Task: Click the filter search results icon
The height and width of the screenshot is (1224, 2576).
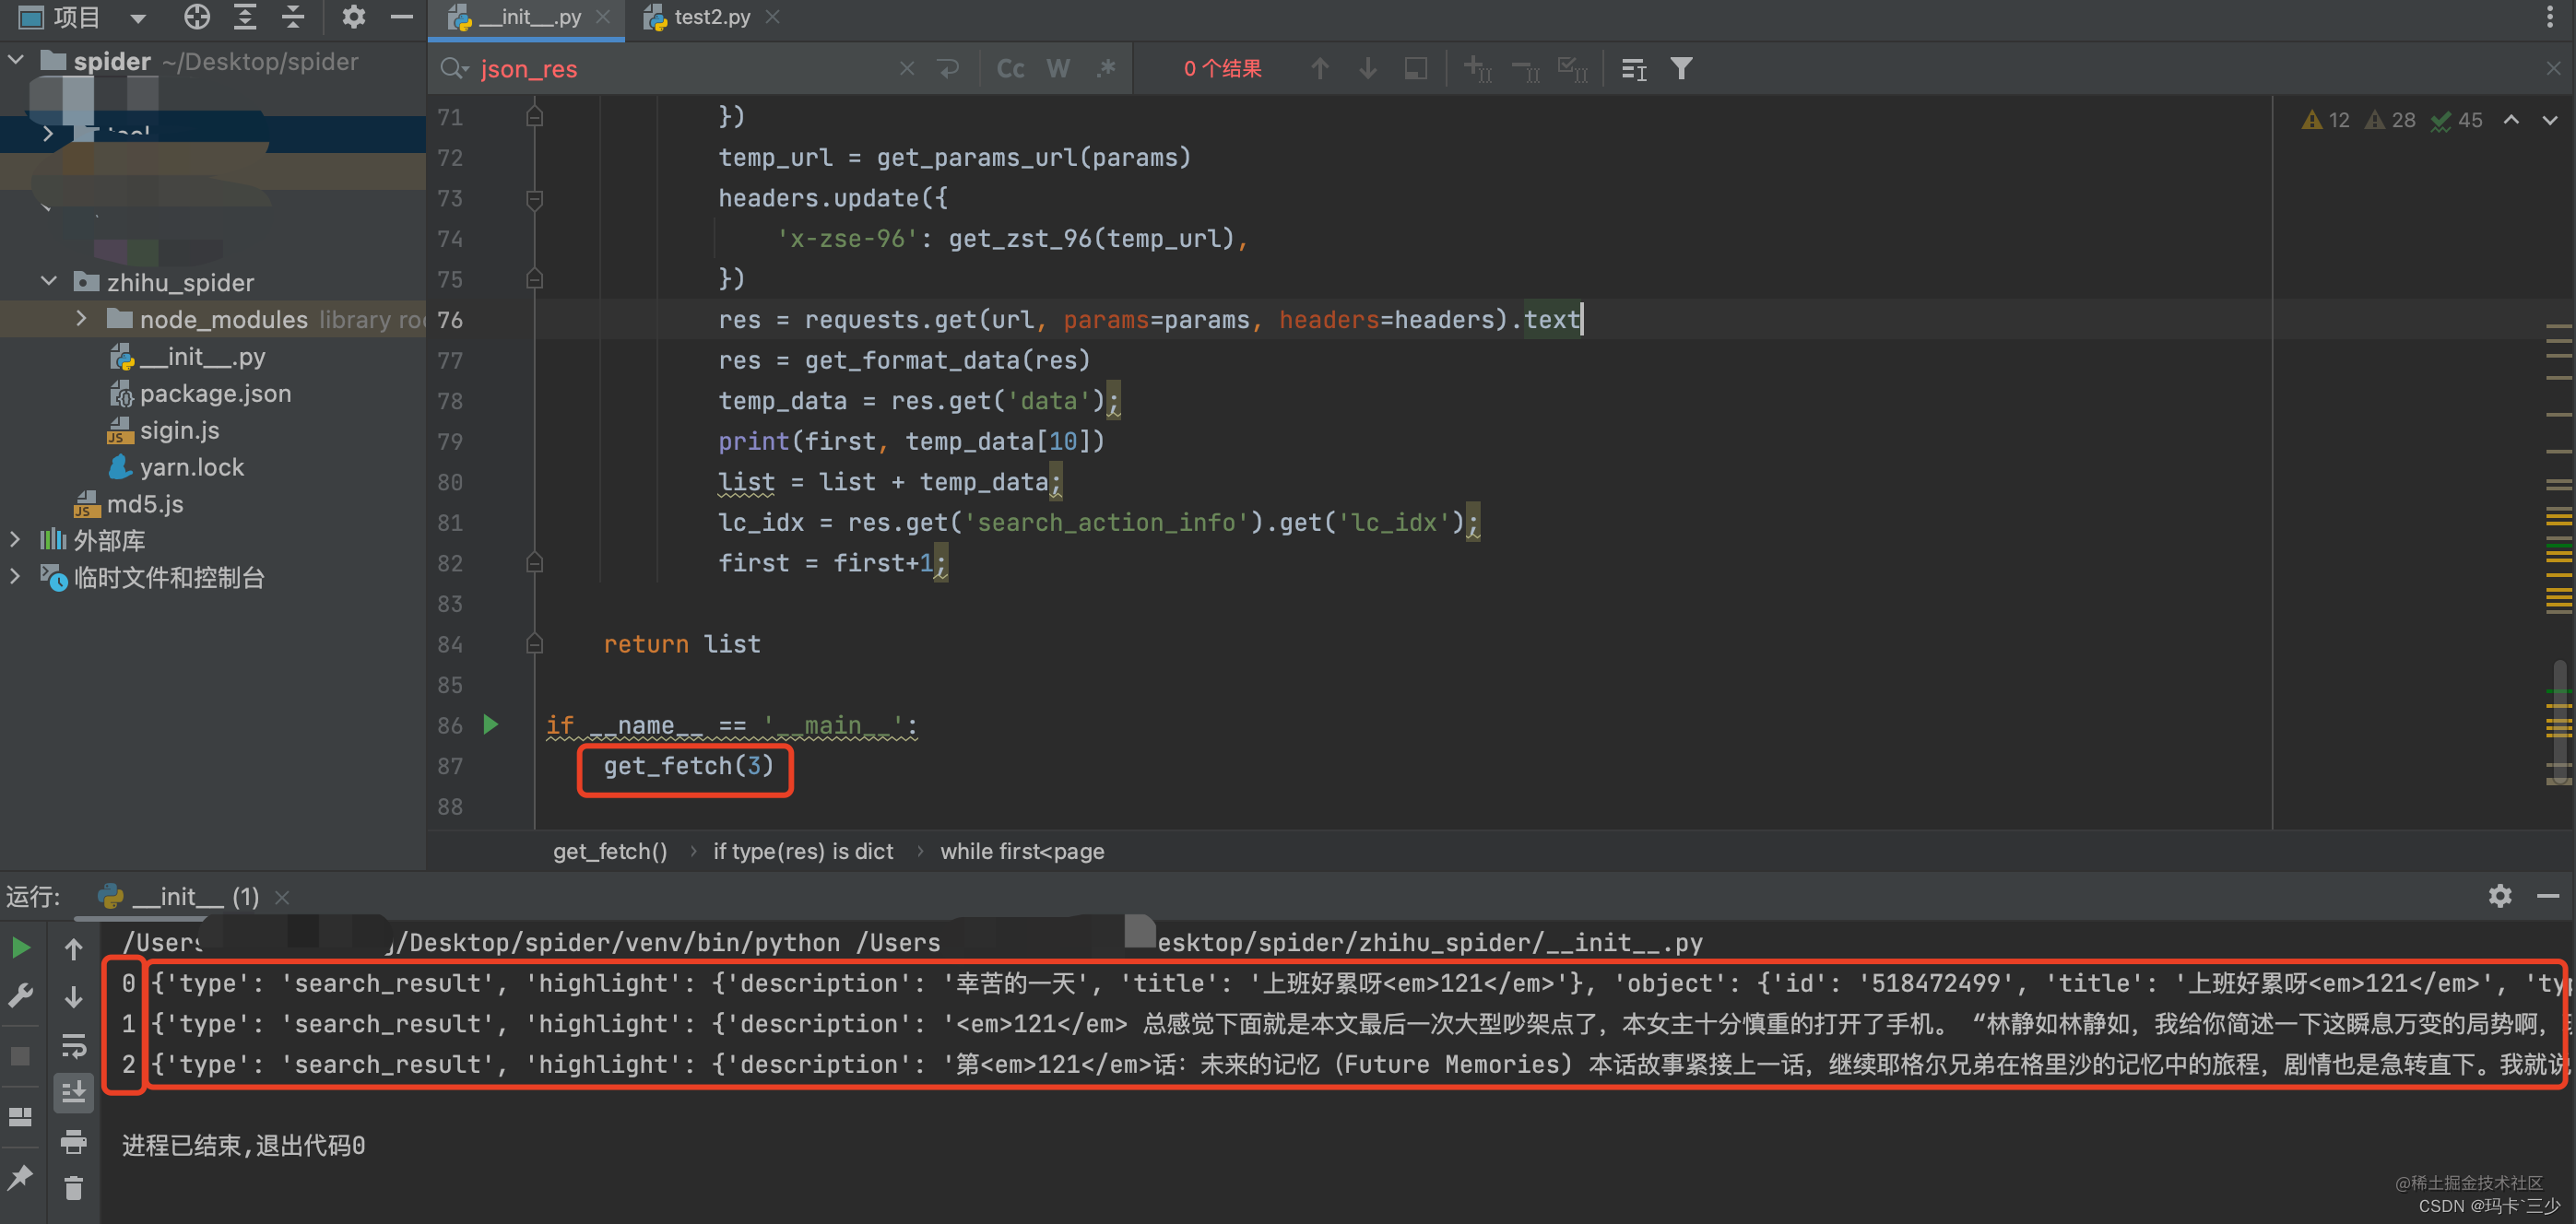Action: click(x=1681, y=69)
